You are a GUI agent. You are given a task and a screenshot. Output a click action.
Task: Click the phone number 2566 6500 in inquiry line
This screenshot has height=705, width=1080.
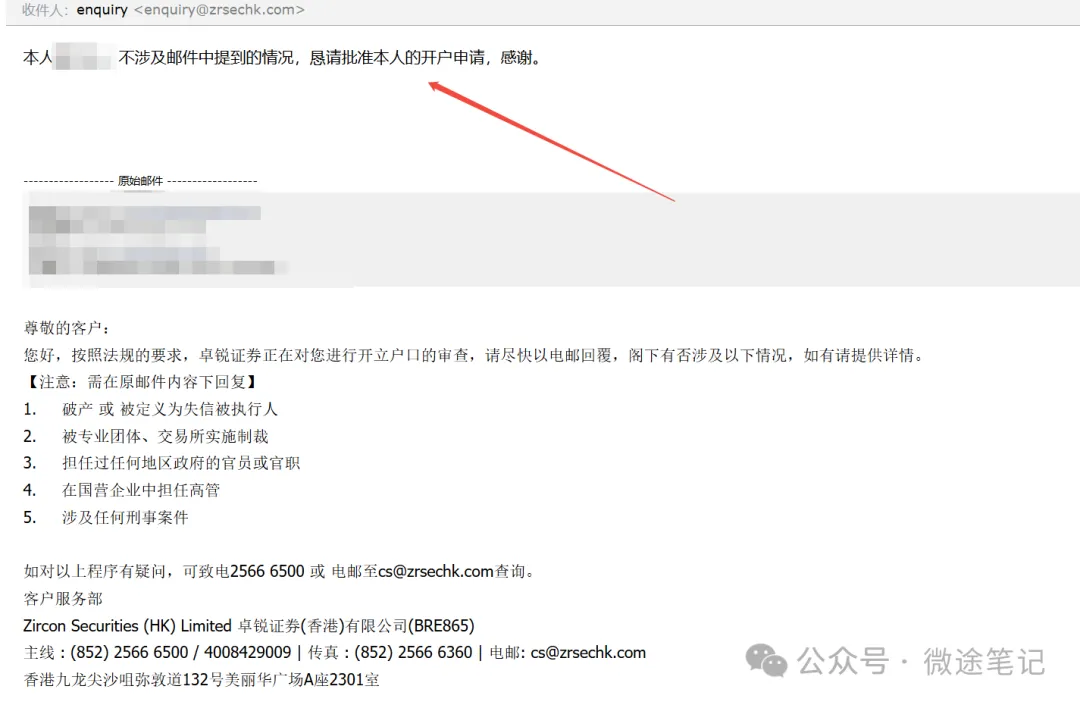pyautogui.click(x=267, y=571)
